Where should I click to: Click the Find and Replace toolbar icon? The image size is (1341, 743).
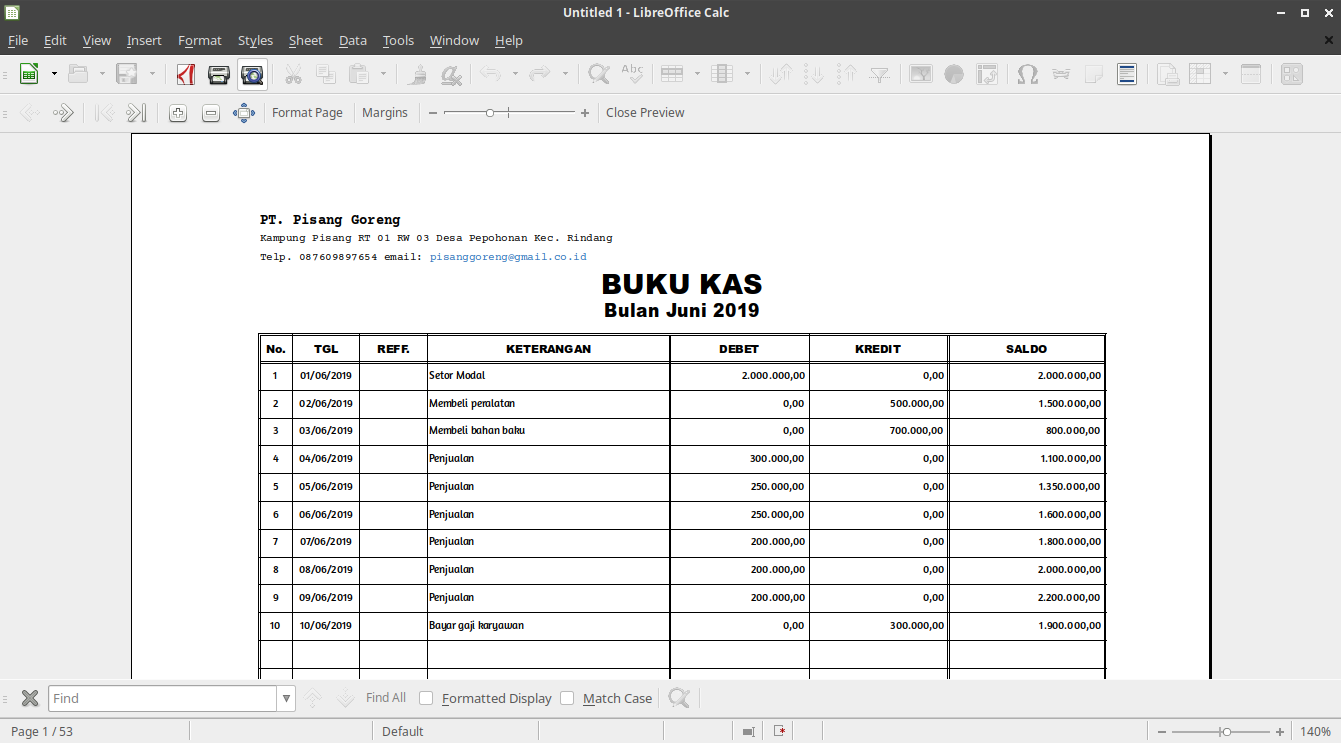[x=599, y=74]
